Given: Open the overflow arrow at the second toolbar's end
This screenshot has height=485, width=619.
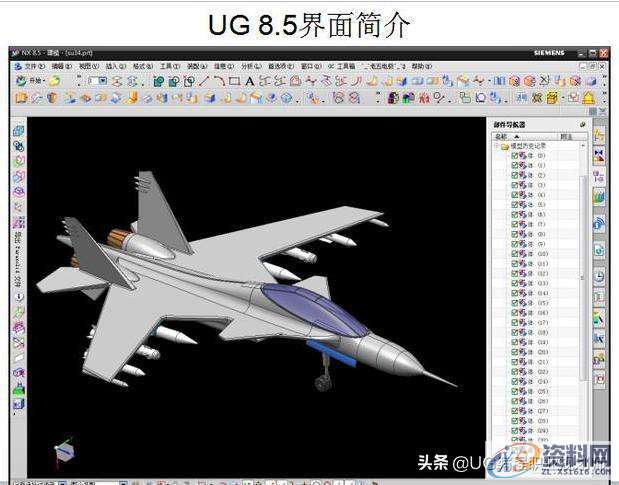Looking at the screenshot, I should (604, 97).
